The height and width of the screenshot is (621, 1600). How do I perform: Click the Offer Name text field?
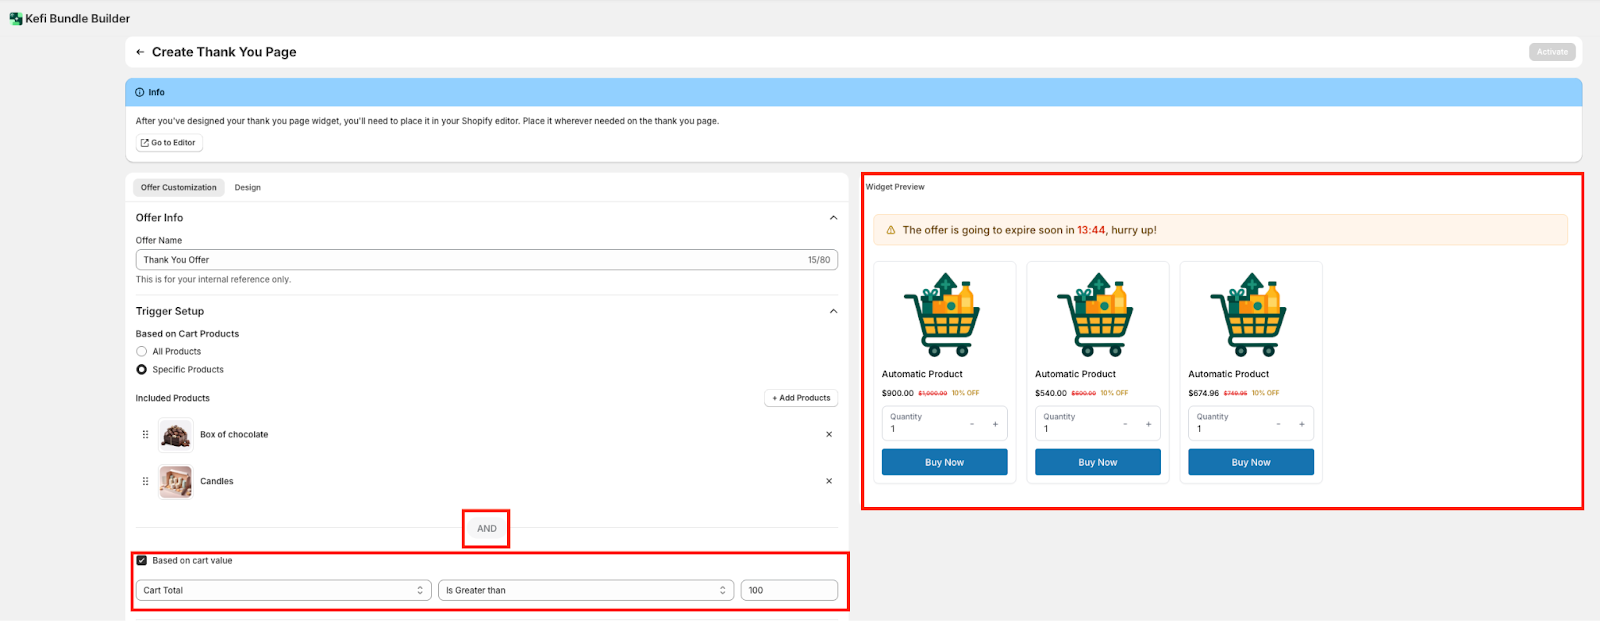point(470,260)
